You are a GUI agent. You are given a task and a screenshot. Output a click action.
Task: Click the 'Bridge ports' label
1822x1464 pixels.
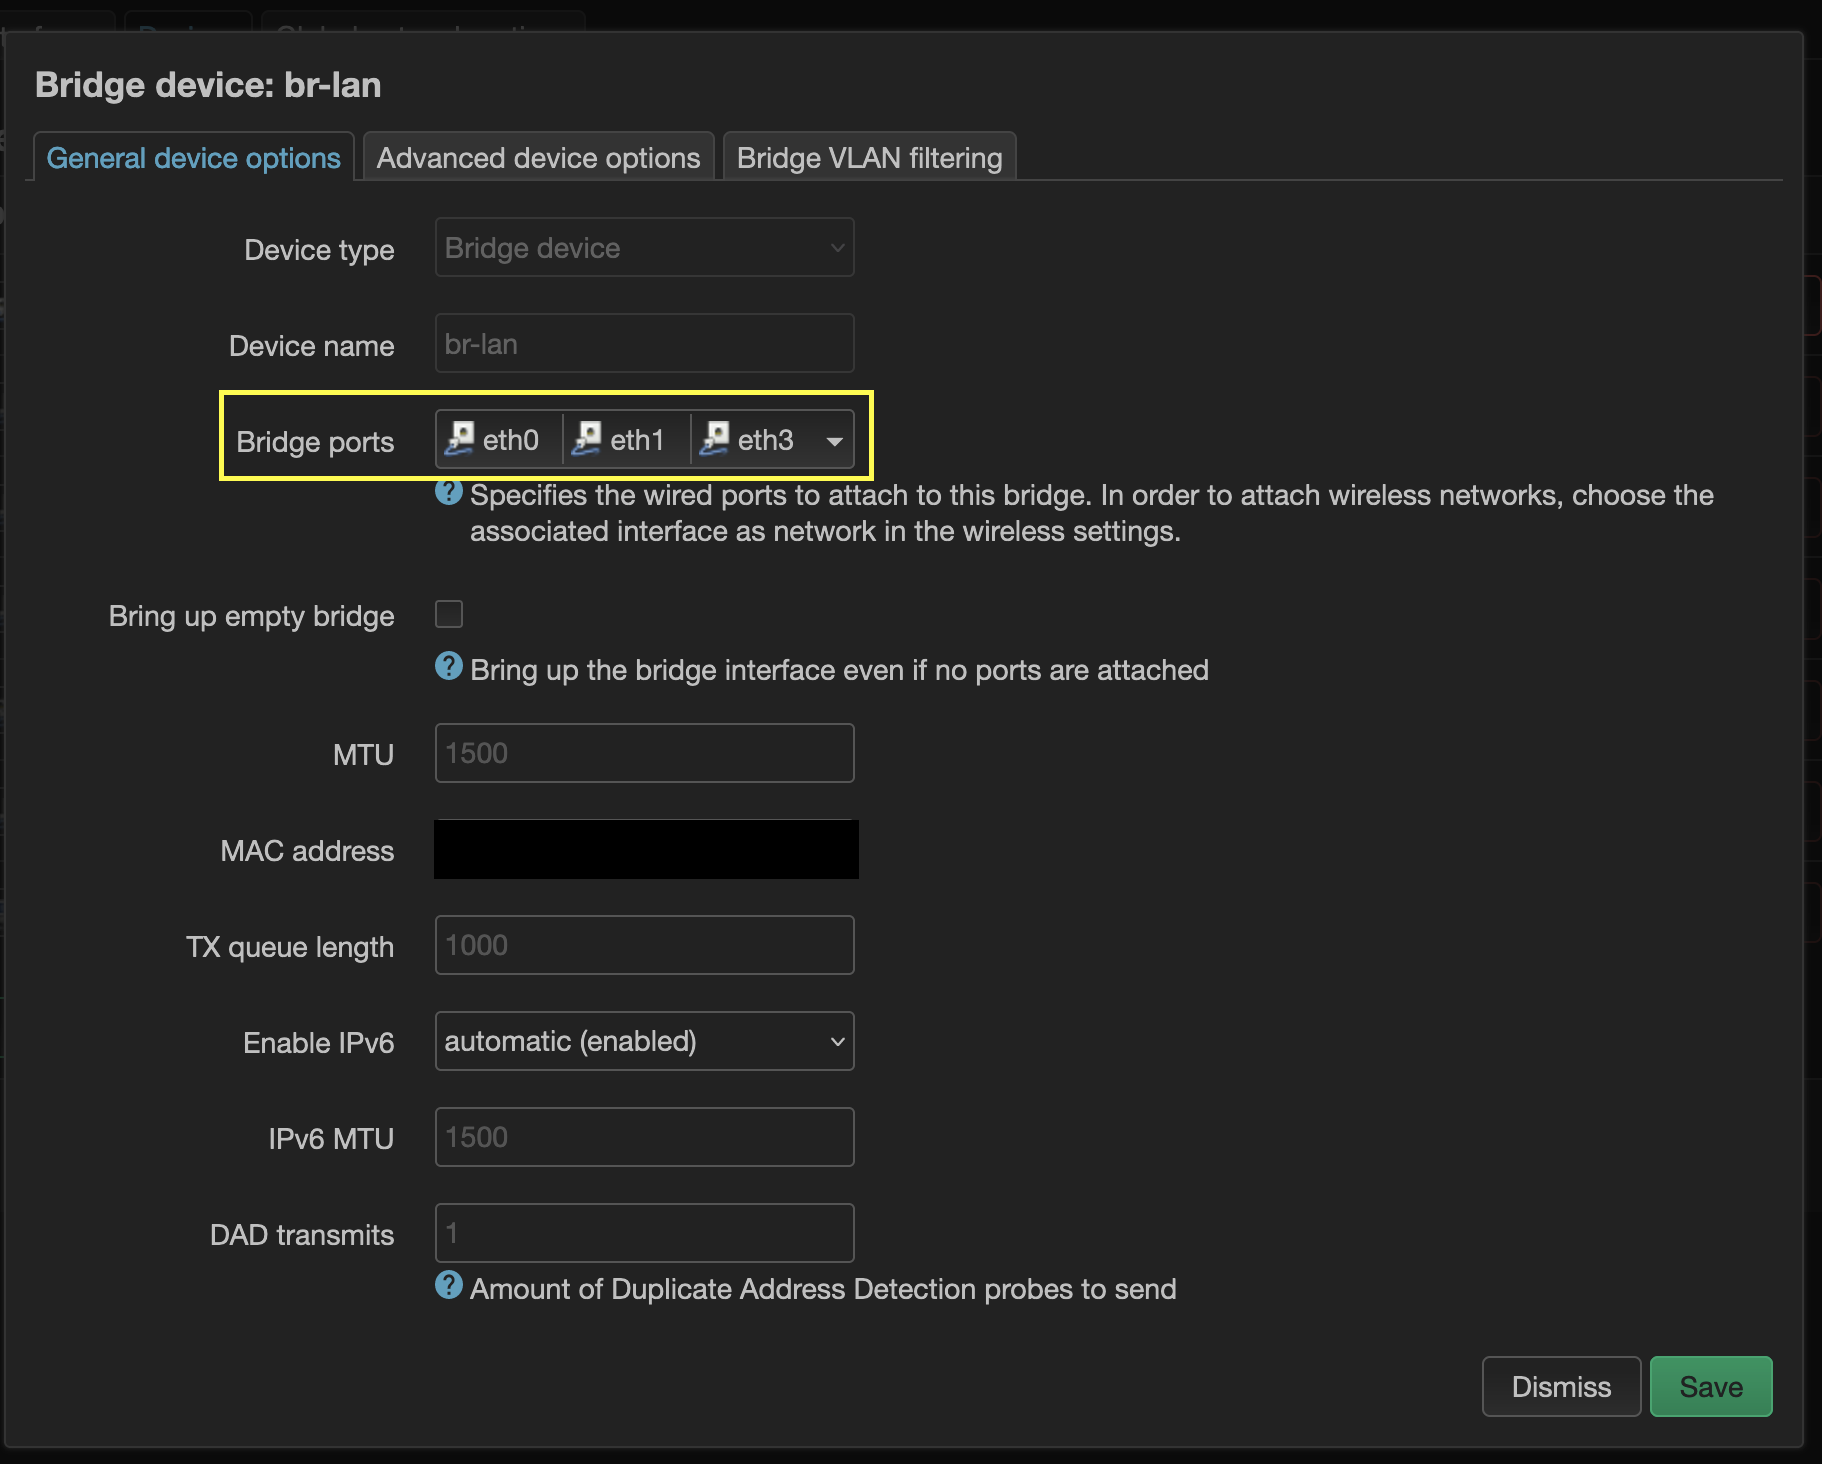tap(315, 442)
